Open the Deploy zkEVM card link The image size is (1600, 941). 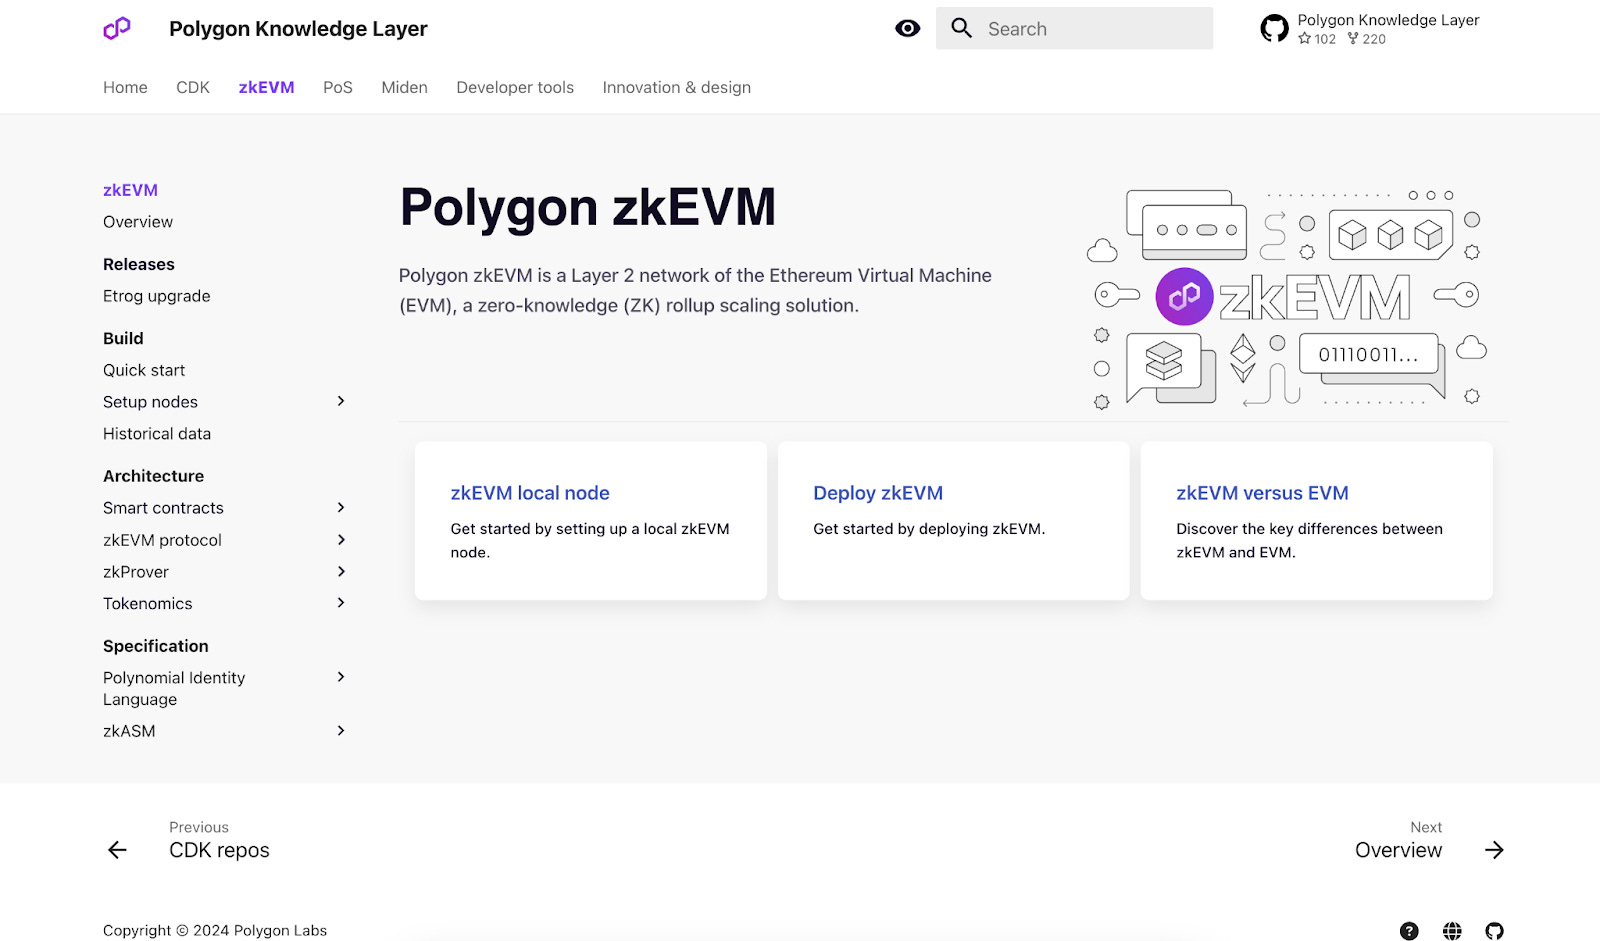878,493
